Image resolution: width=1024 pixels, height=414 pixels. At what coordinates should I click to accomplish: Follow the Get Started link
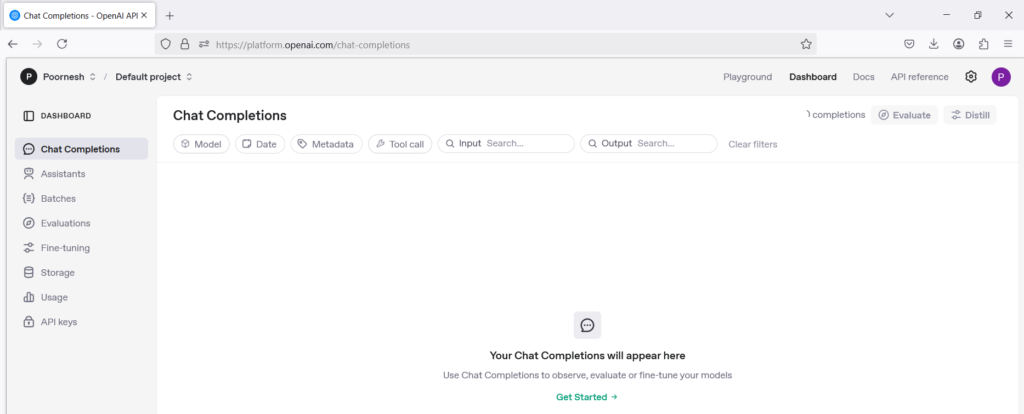(586, 397)
